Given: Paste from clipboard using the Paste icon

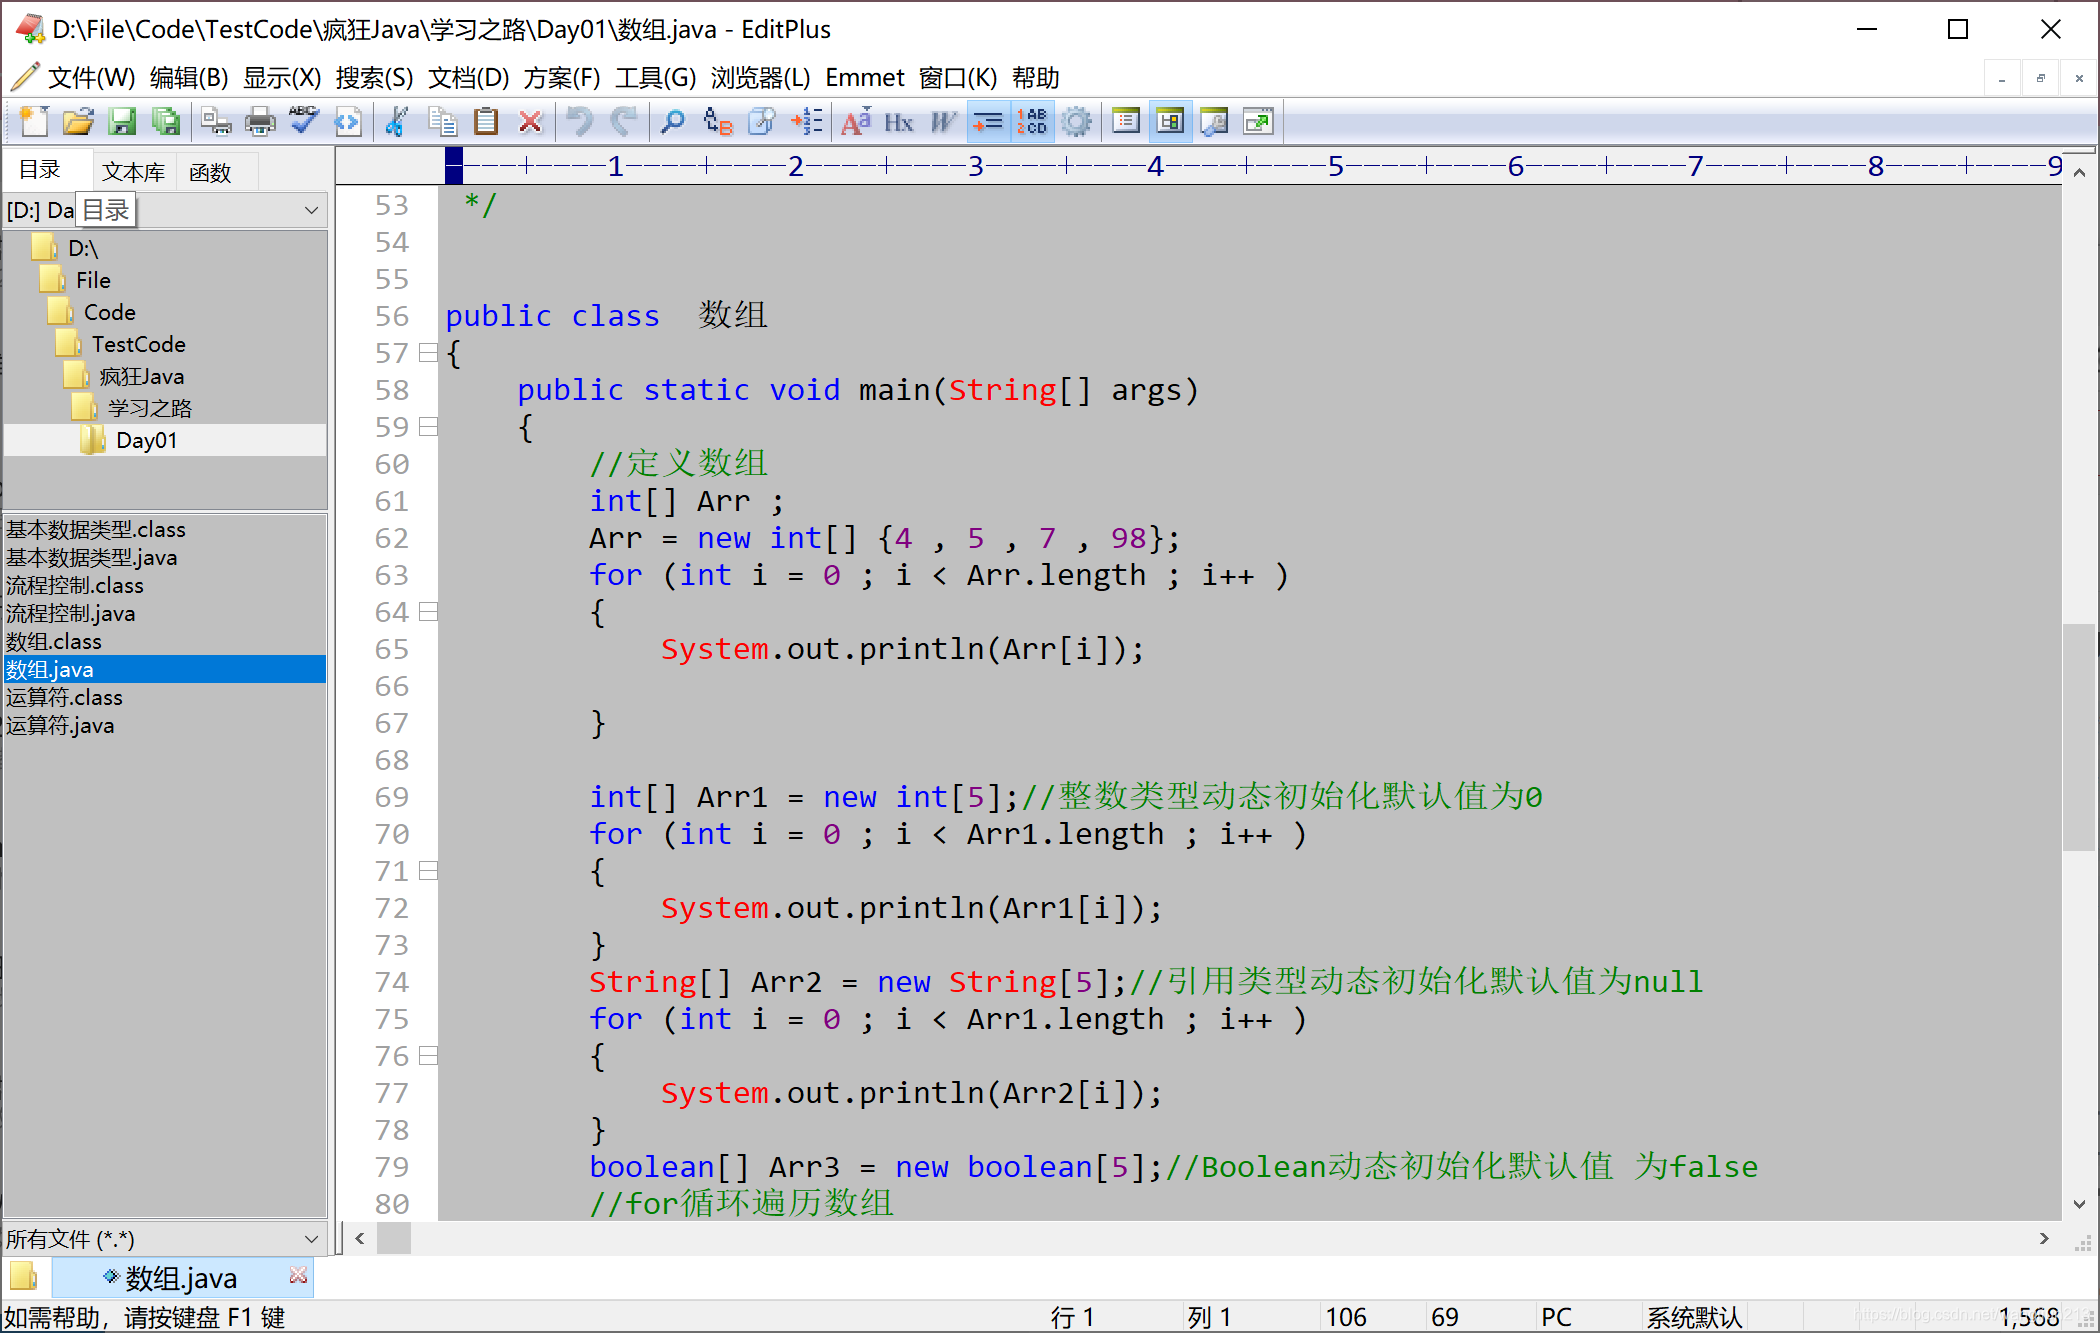Looking at the screenshot, I should (486, 122).
